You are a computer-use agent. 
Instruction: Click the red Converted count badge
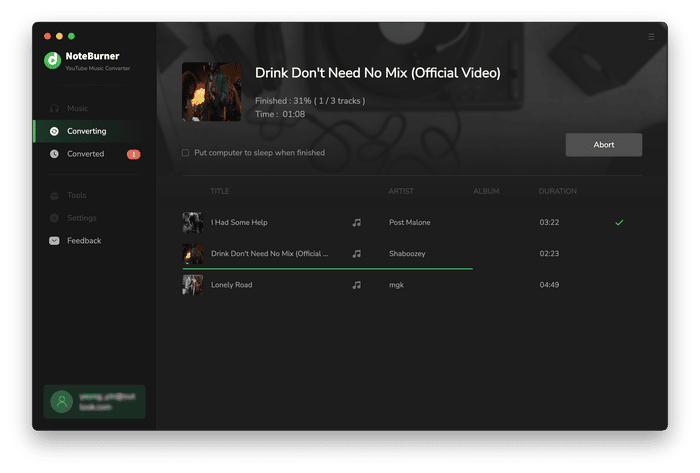(x=133, y=154)
